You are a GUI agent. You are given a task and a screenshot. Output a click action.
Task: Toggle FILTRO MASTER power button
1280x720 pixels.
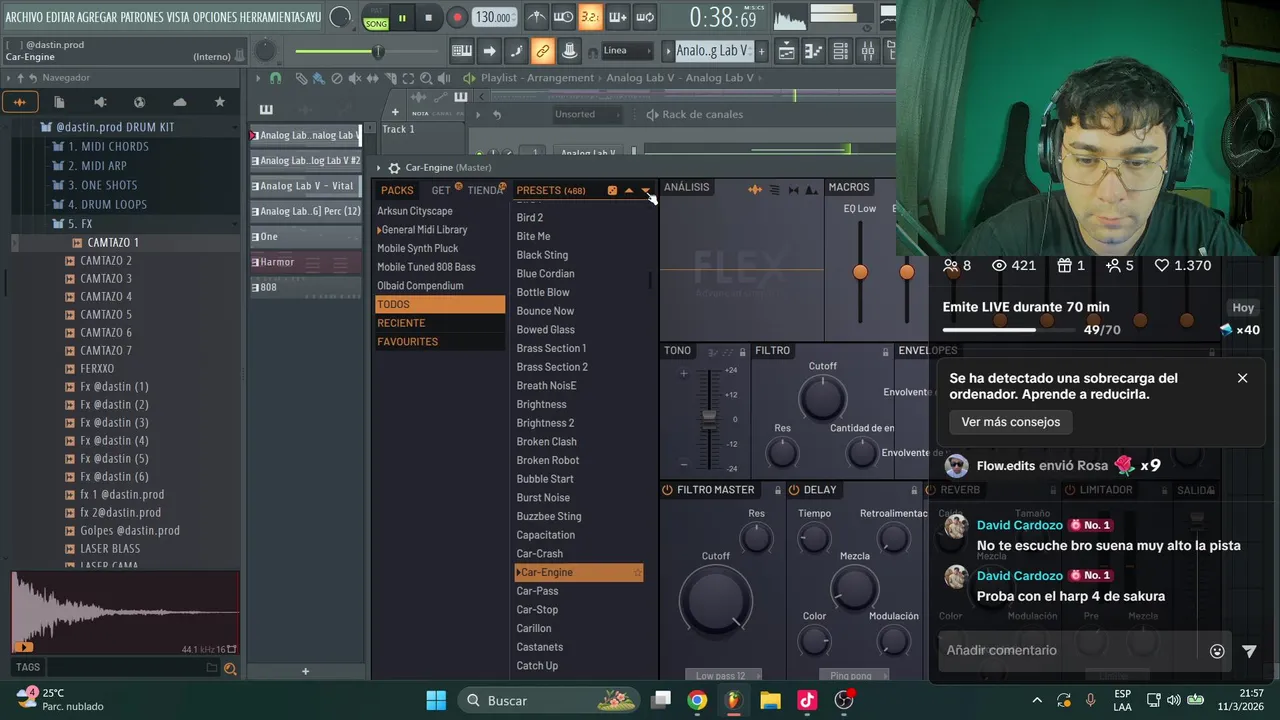667,490
